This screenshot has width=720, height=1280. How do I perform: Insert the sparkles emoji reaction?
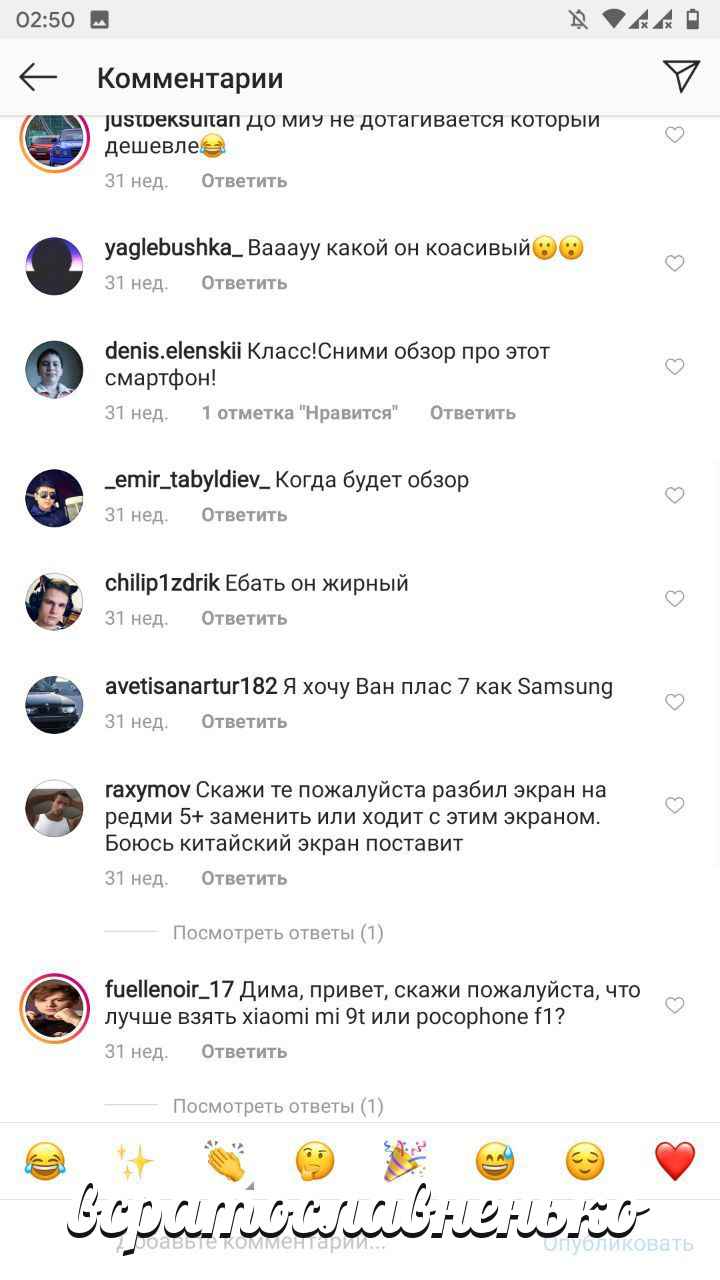click(x=134, y=1161)
